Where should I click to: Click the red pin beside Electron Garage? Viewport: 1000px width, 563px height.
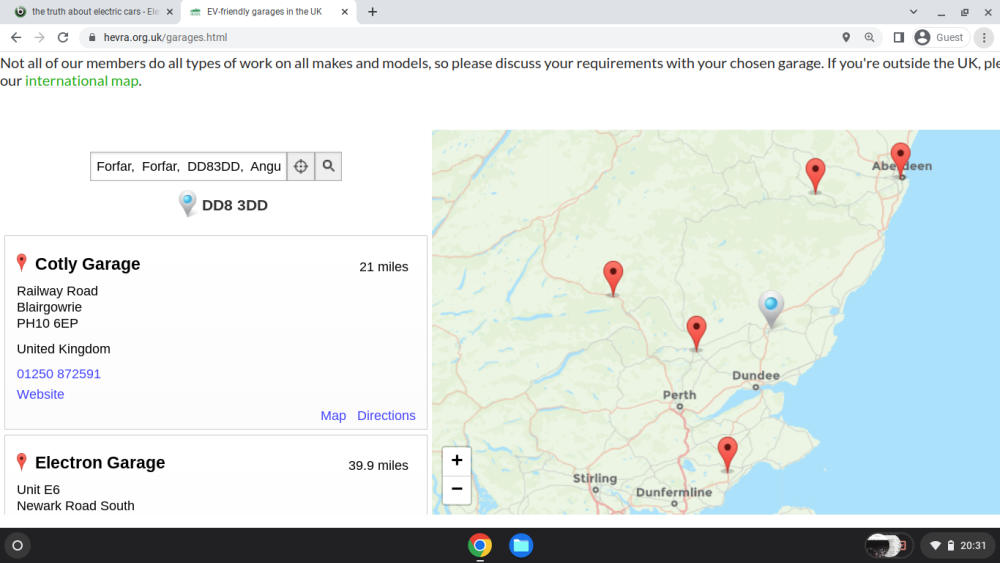[22, 461]
